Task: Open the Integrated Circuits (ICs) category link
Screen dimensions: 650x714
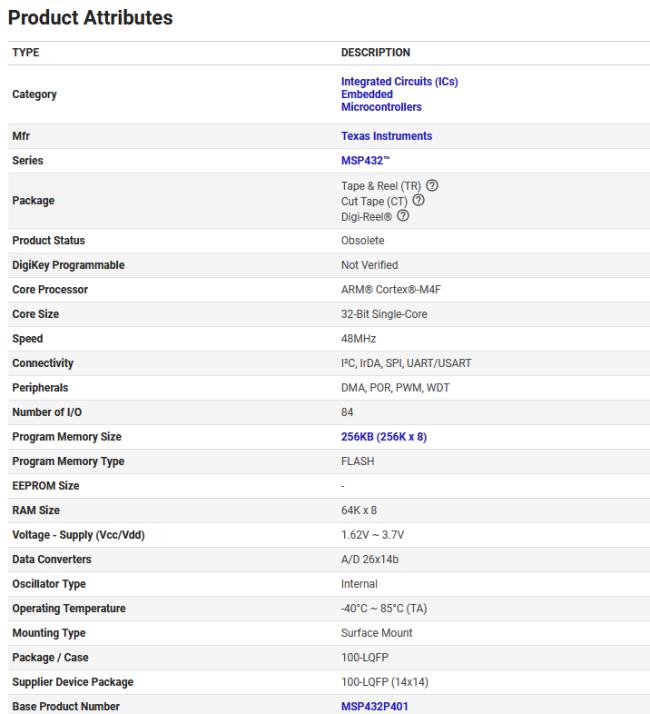Action: (x=399, y=82)
